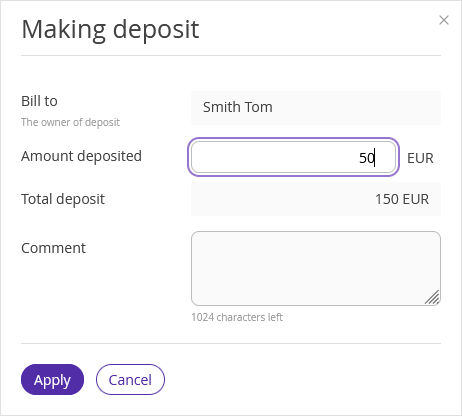Click the value 50 in amount field
The width and height of the screenshot is (462, 416).
pos(367,158)
